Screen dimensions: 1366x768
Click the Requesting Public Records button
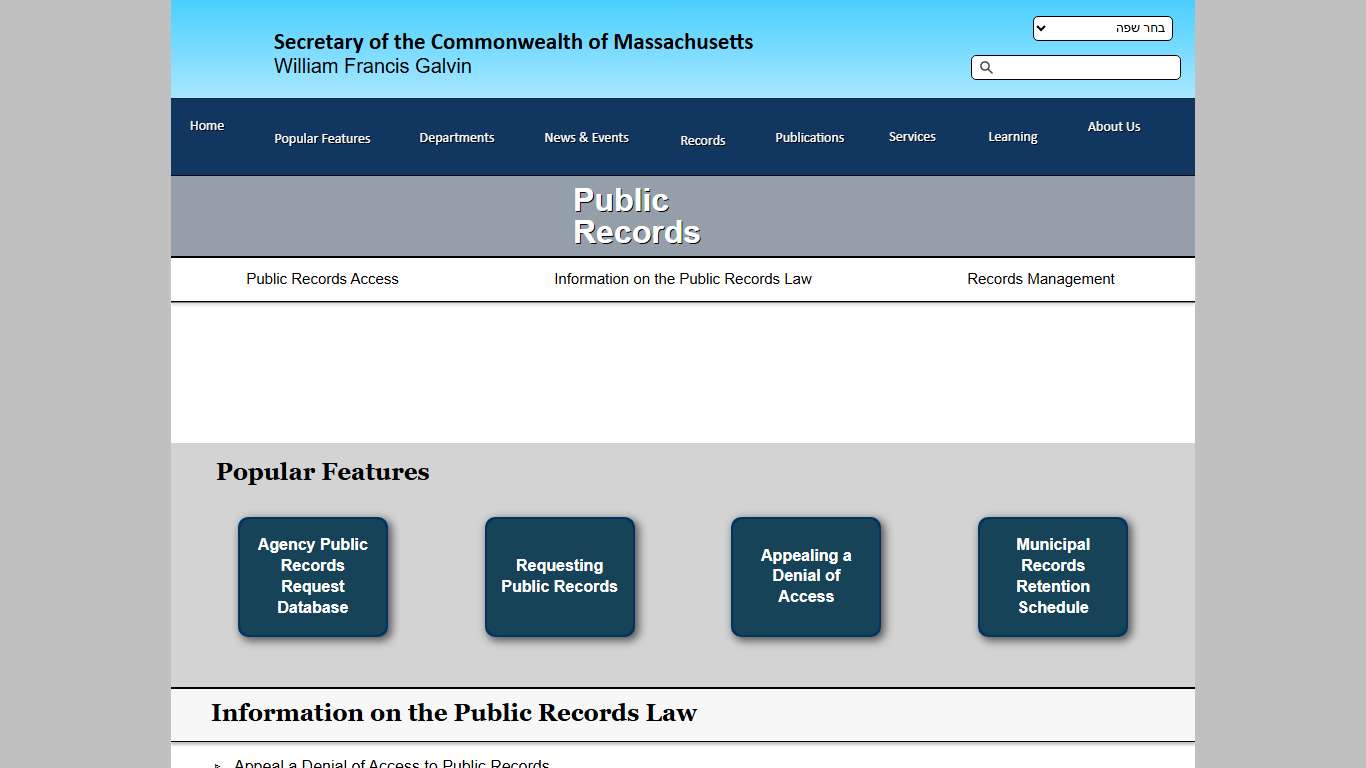click(559, 577)
